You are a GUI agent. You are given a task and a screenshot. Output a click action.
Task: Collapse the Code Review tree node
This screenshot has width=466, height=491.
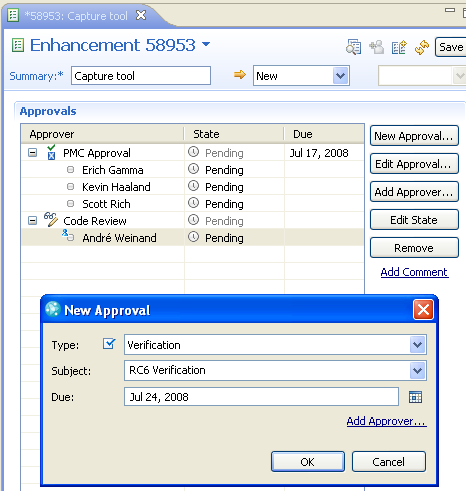click(x=32, y=221)
